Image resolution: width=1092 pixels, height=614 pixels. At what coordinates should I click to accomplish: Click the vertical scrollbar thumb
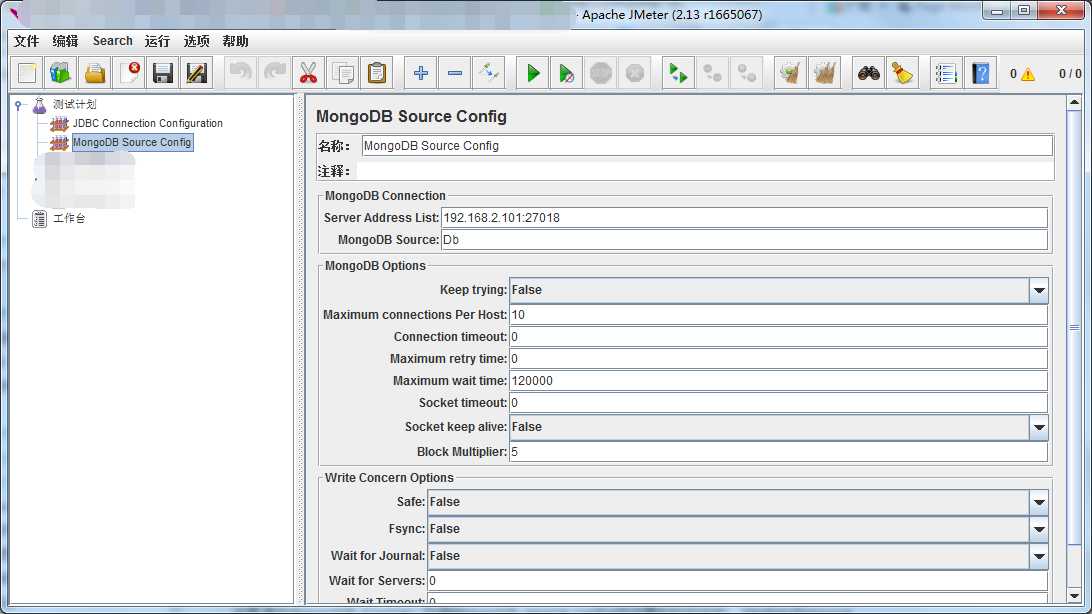click(1074, 327)
